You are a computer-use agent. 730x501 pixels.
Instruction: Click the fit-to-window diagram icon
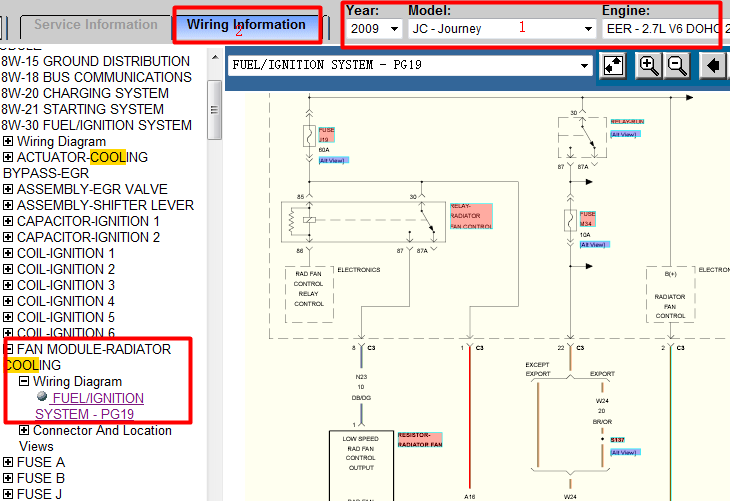pos(613,66)
